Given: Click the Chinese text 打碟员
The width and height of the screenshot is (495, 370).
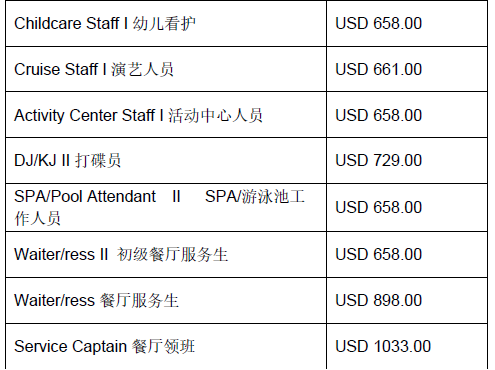Looking at the screenshot, I should [x=98, y=161].
